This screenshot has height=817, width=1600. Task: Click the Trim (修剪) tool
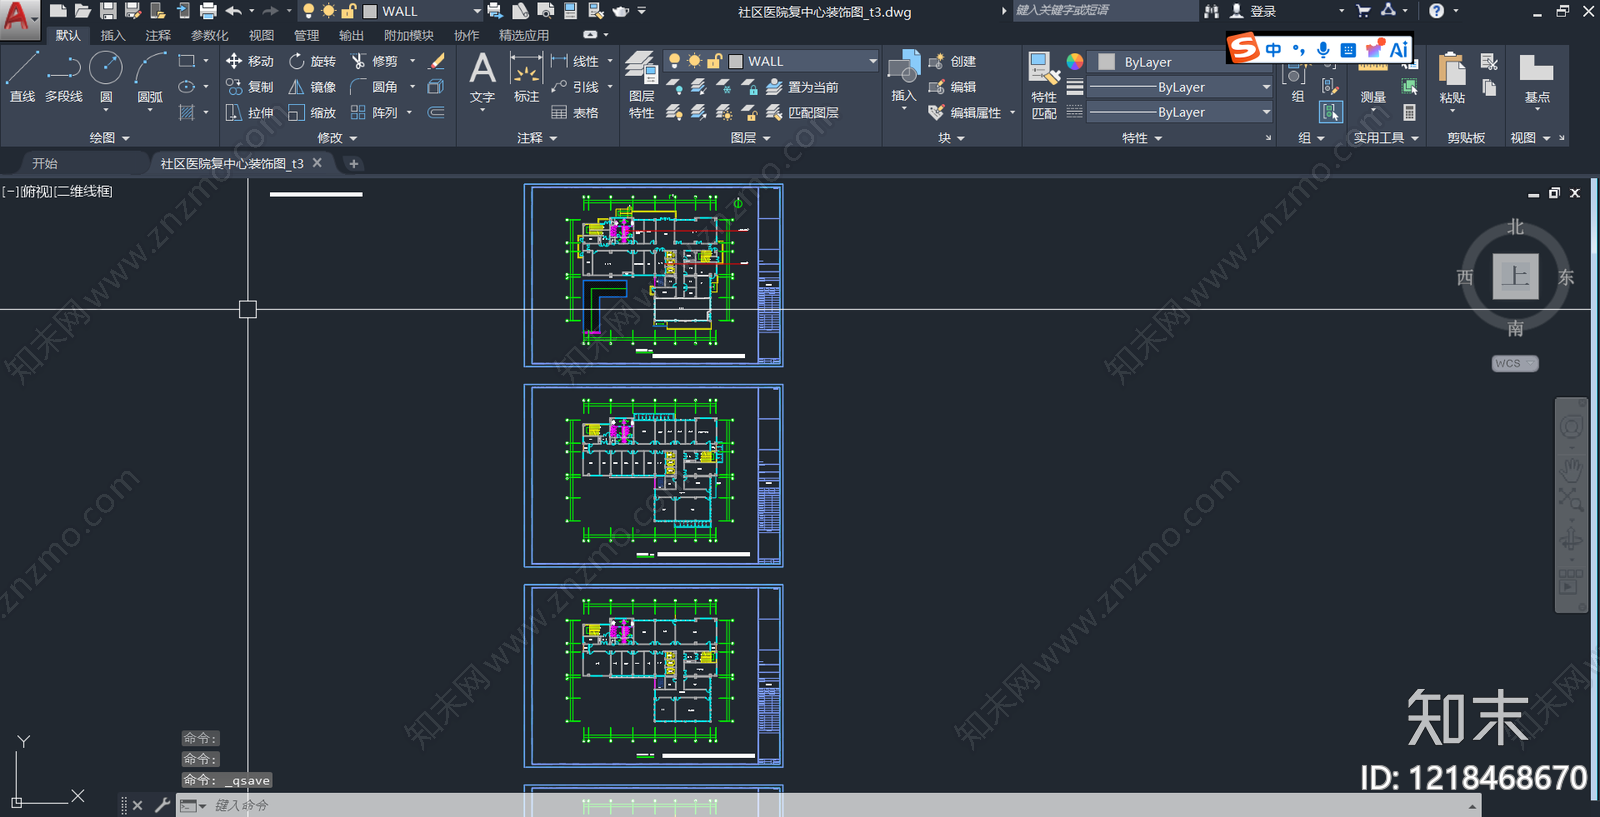click(375, 61)
